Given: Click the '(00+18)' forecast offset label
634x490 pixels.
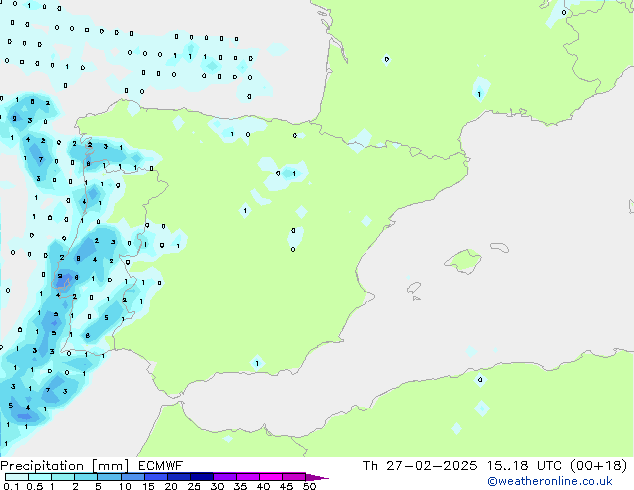Looking at the screenshot, I should 598,466.
